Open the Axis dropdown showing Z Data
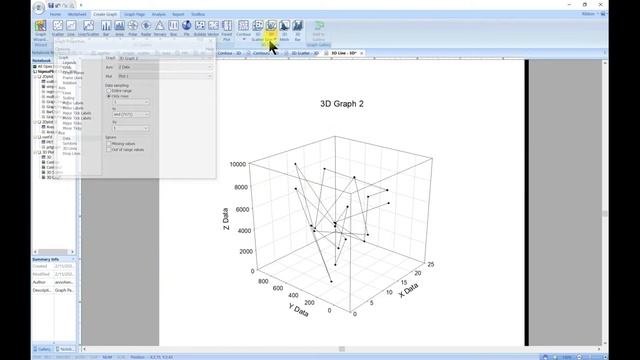The height and width of the screenshot is (360, 640). tap(165, 67)
